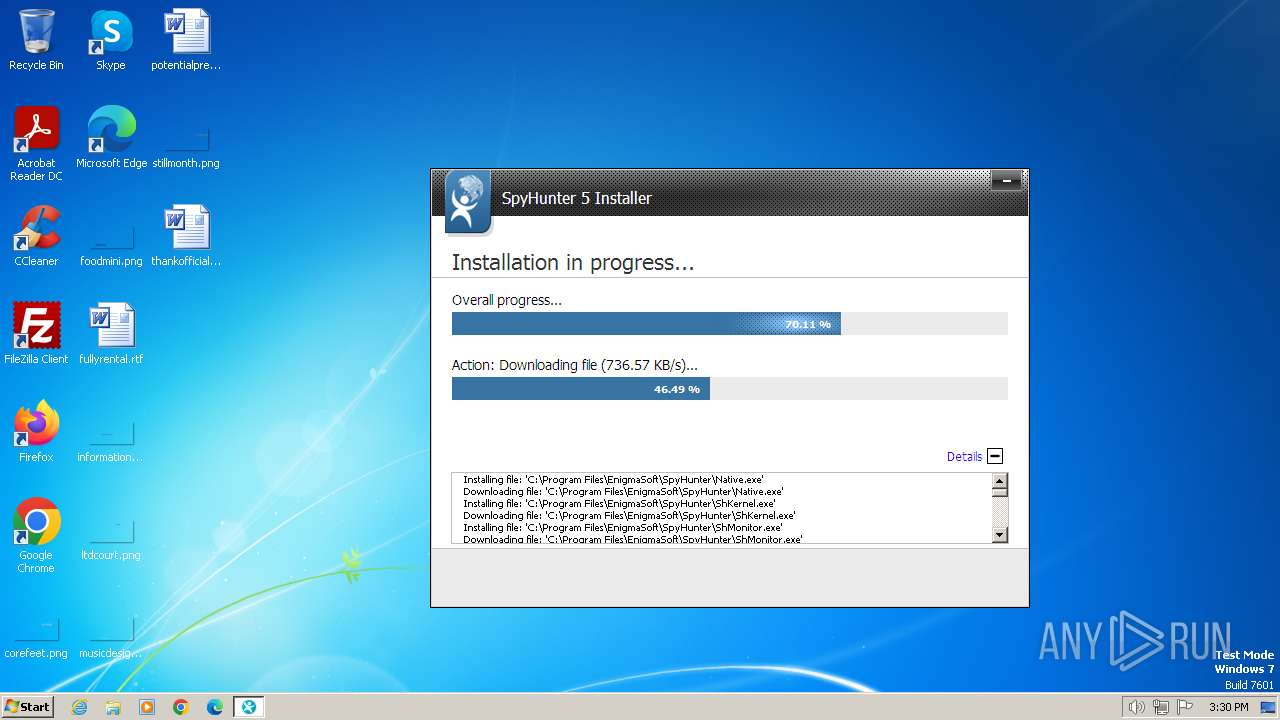Click the log scrollbar down arrow
Image resolution: width=1280 pixels, height=720 pixels.
tap(999, 536)
